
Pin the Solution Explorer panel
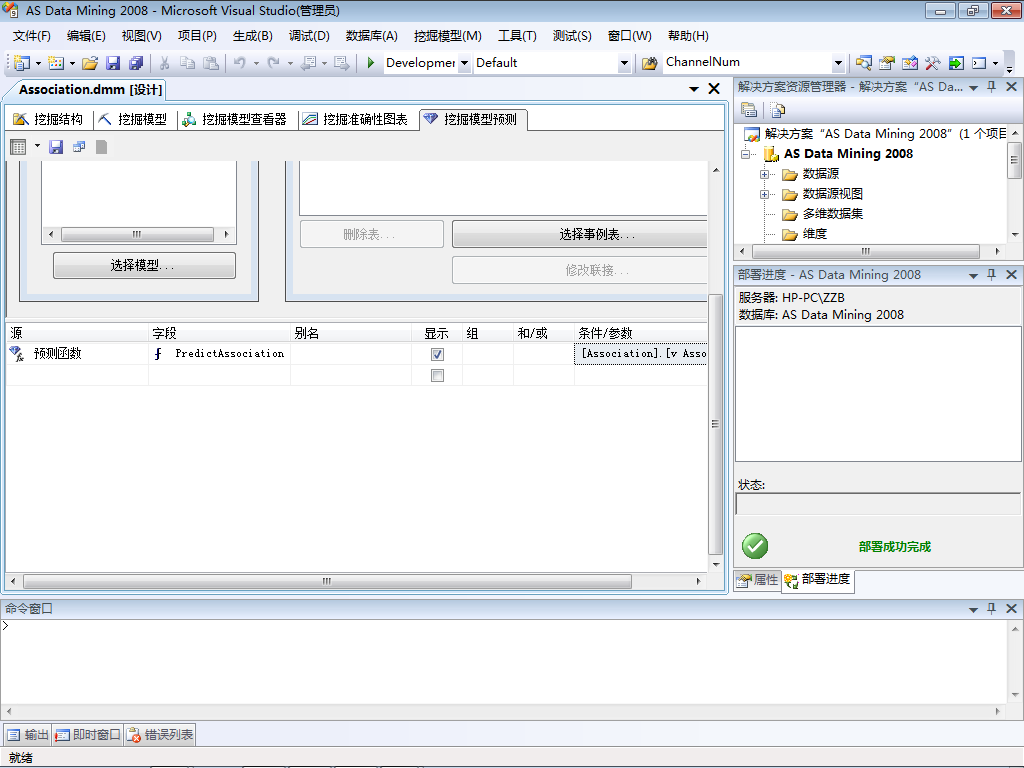[x=991, y=86]
